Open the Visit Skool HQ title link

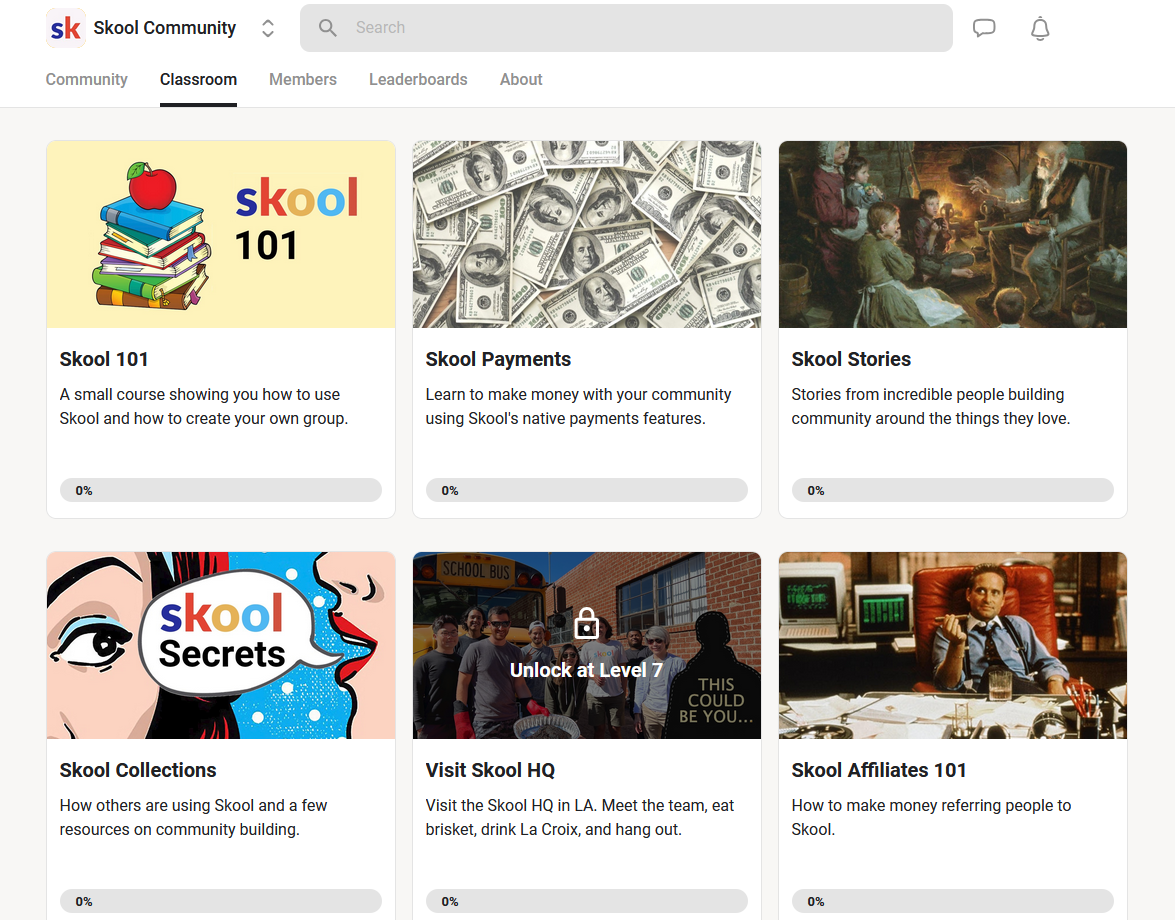[x=490, y=770]
